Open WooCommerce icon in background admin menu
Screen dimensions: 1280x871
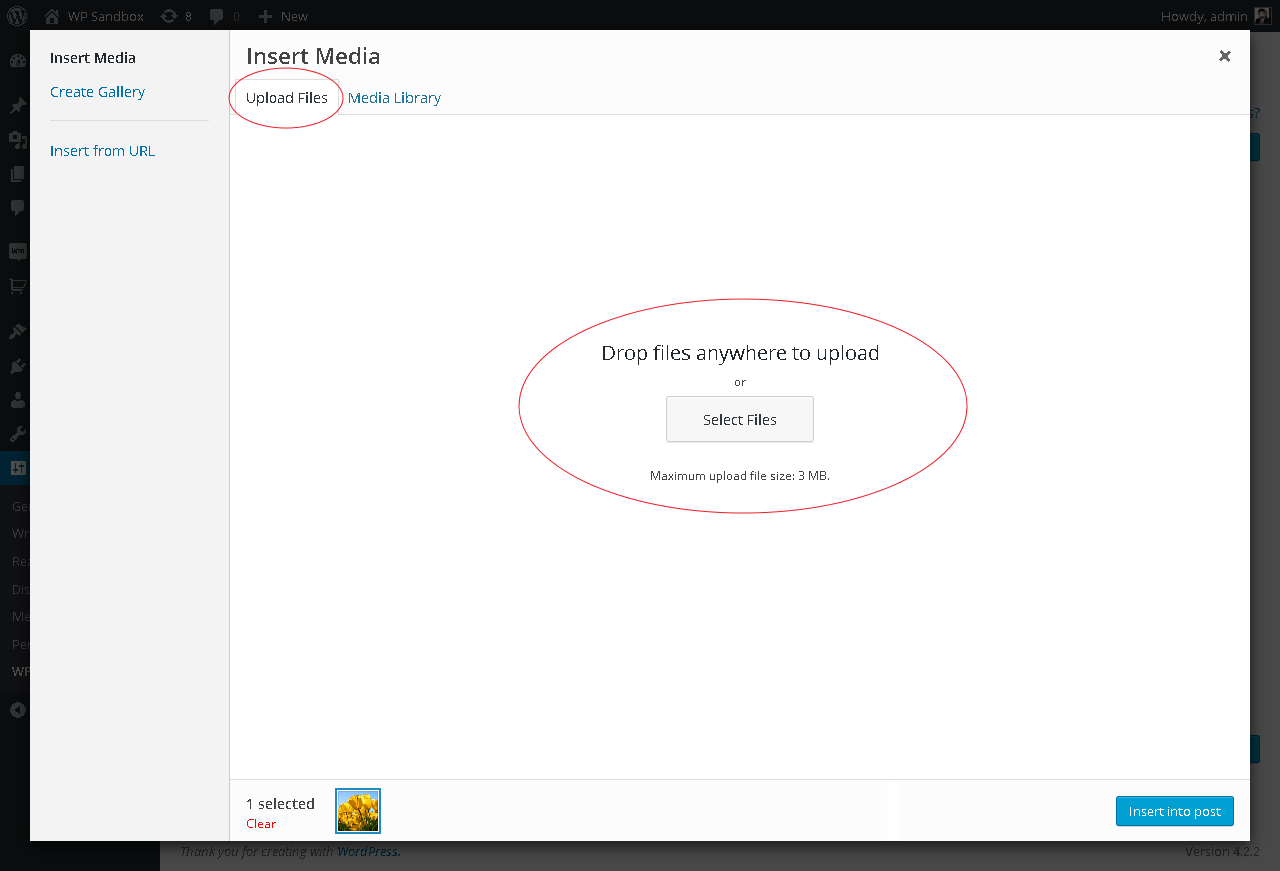17,252
